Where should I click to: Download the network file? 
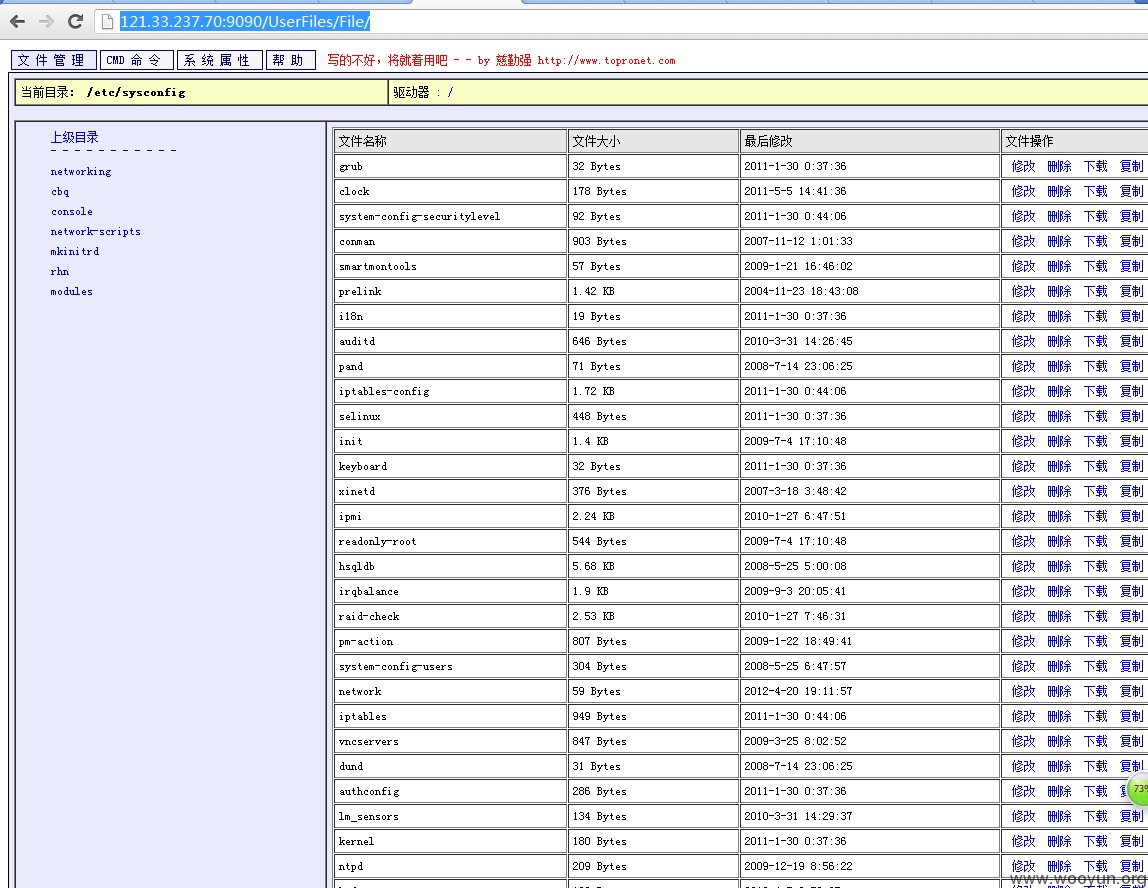pos(1096,691)
